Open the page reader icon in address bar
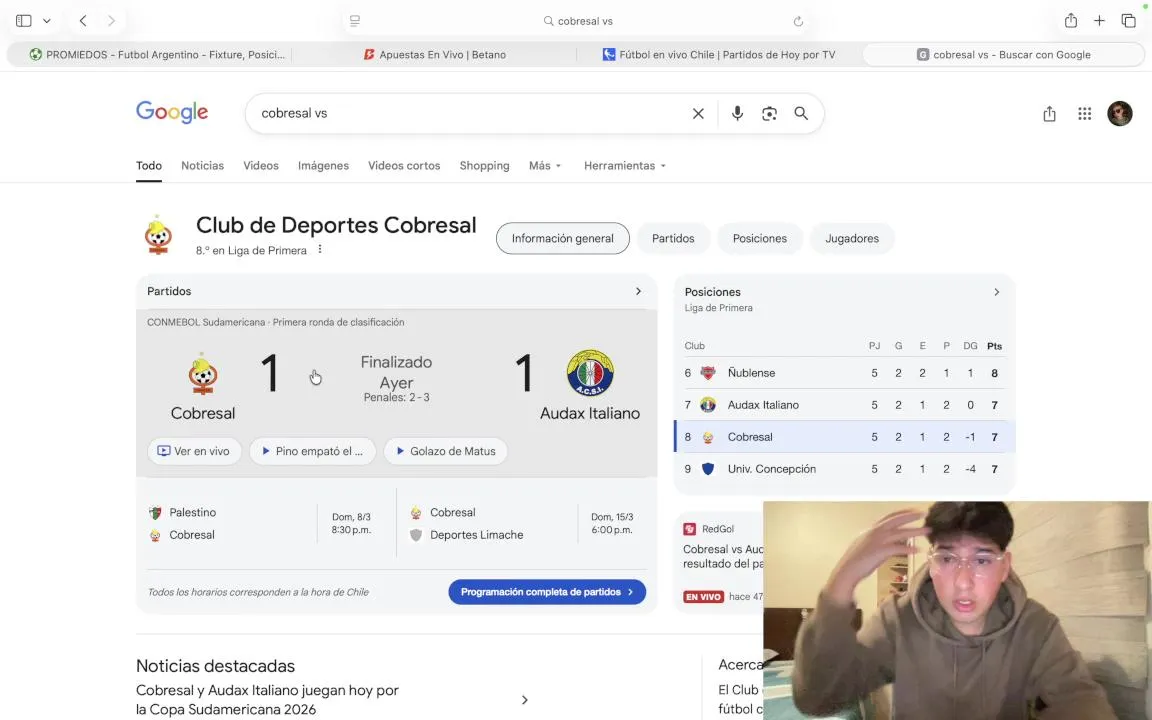The height and width of the screenshot is (720, 1152). [355, 21]
